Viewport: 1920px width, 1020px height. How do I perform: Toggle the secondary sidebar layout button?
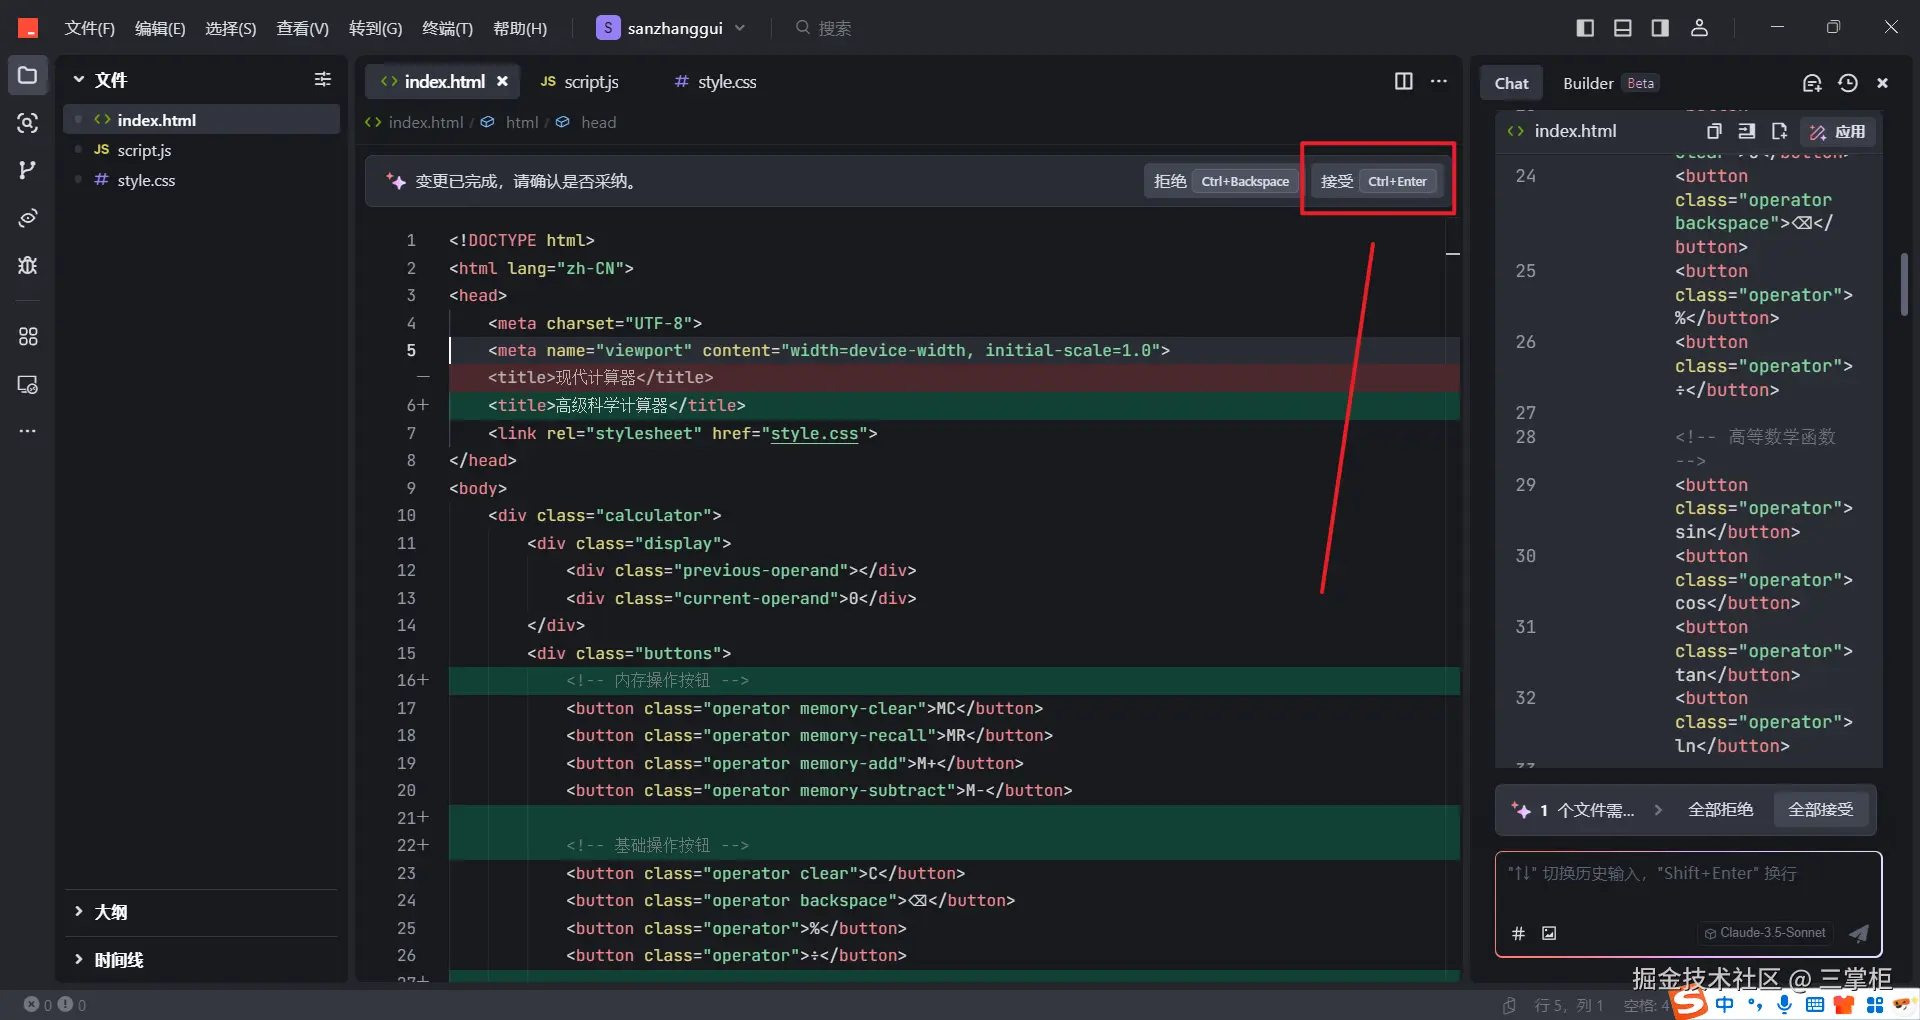coord(1660,28)
